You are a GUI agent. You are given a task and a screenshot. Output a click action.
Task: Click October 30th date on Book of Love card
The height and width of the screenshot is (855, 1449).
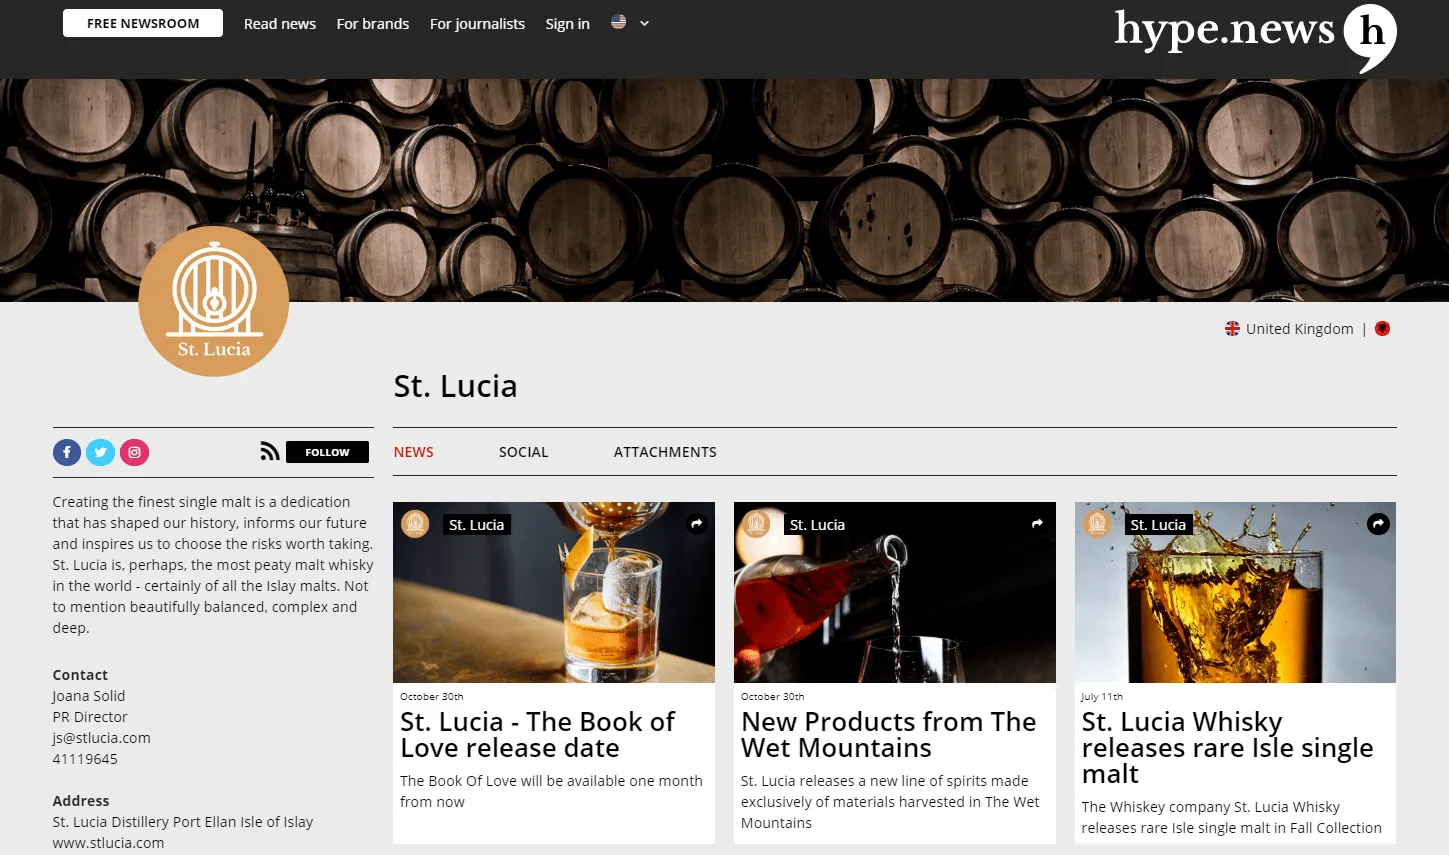[x=431, y=696]
